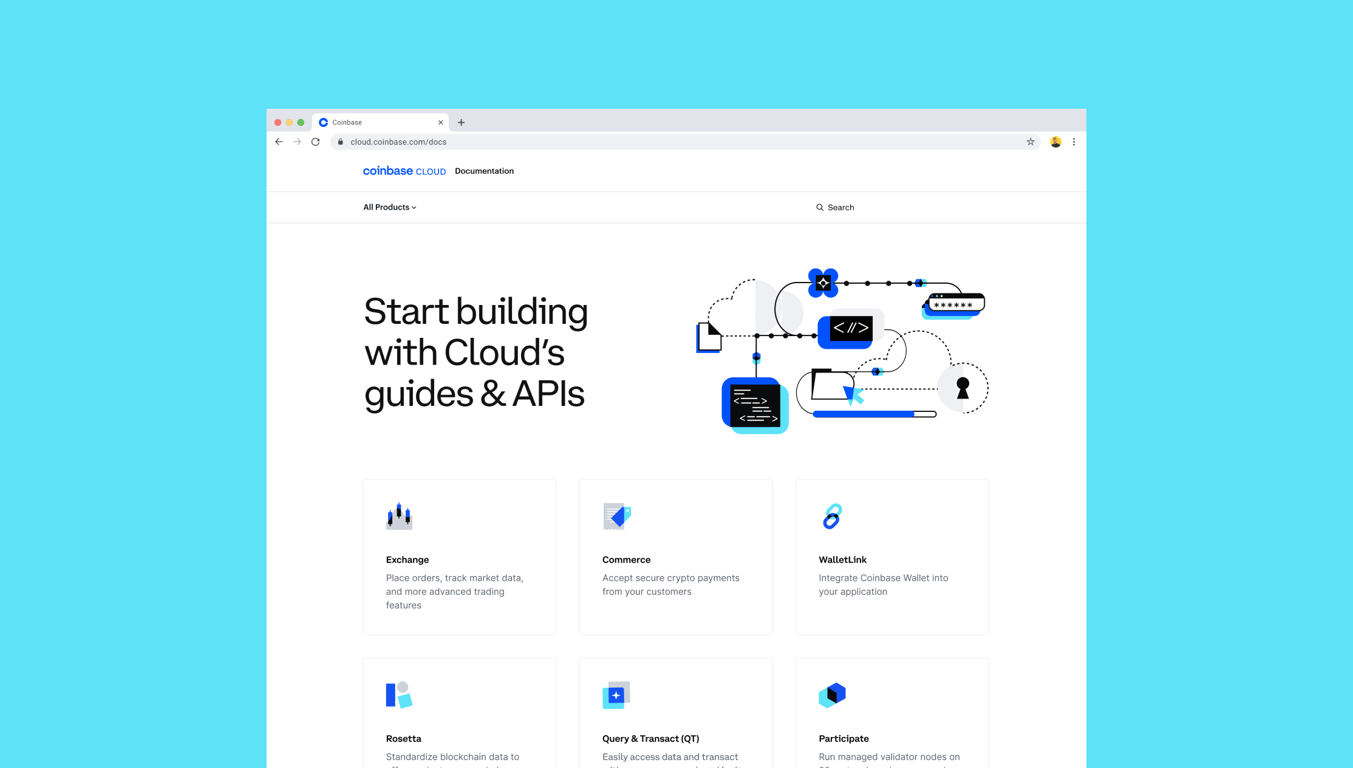Open the Rosetta card title
Image resolution: width=1353 pixels, height=768 pixels.
(x=404, y=739)
